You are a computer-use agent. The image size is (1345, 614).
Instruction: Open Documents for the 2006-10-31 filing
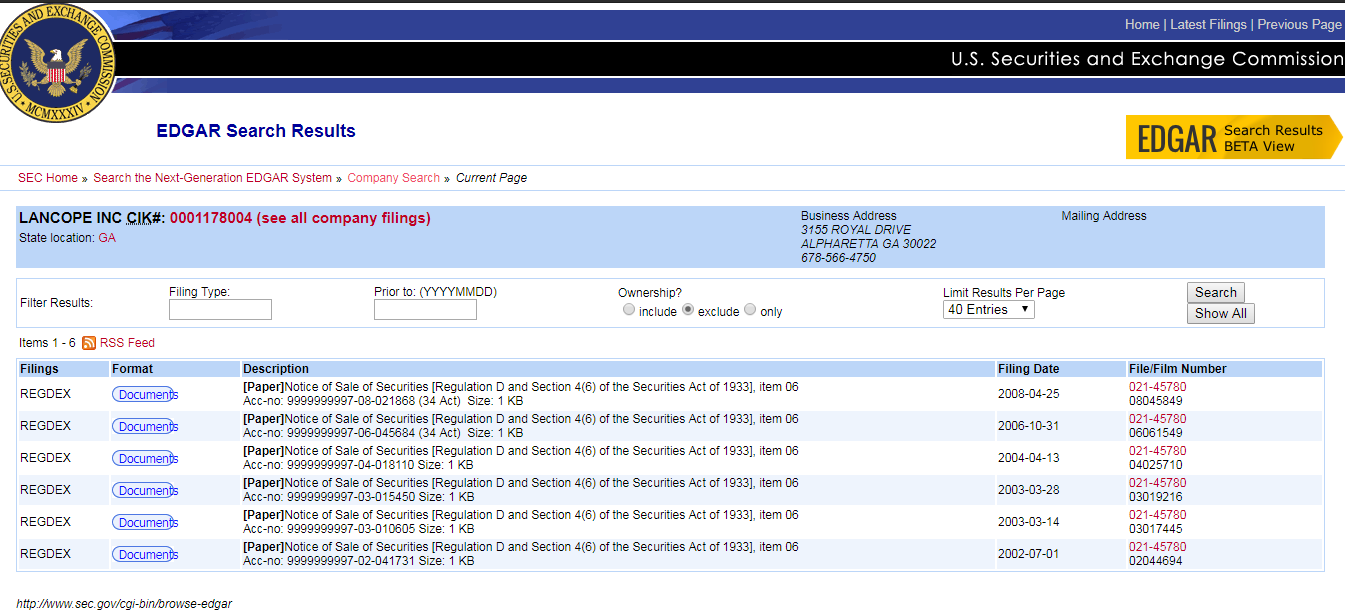pyautogui.click(x=145, y=427)
